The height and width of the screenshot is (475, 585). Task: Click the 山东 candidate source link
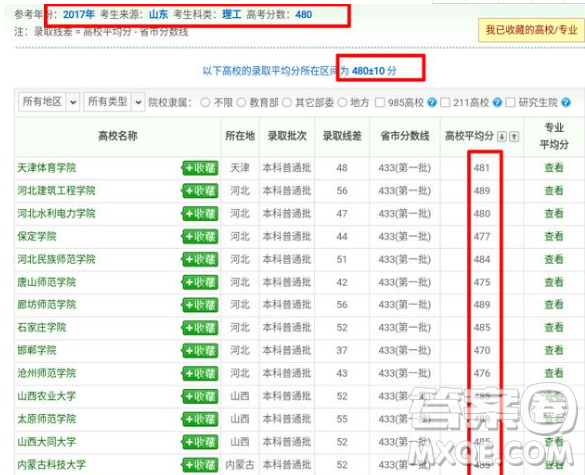tap(159, 15)
